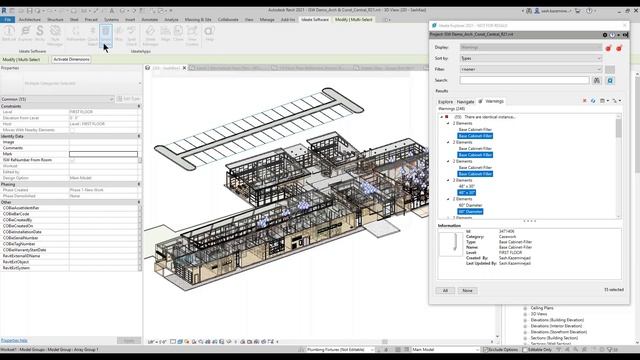Collapse the Constraints properties section

[x=139, y=106]
